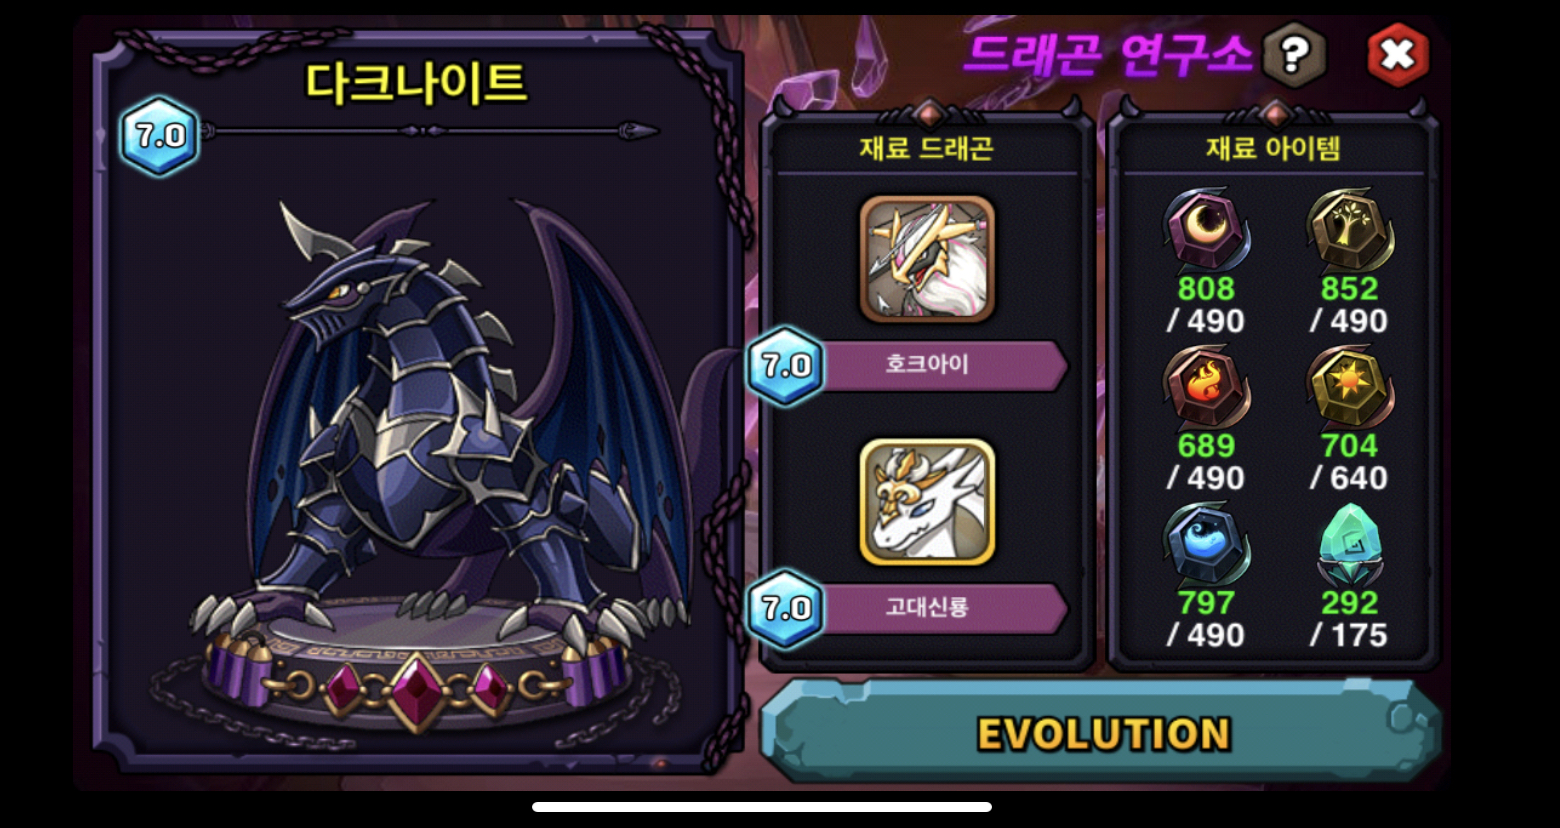Viewport: 1560px width, 828px height.
Task: Tap the blue water rune icon
Action: pyautogui.click(x=1206, y=544)
